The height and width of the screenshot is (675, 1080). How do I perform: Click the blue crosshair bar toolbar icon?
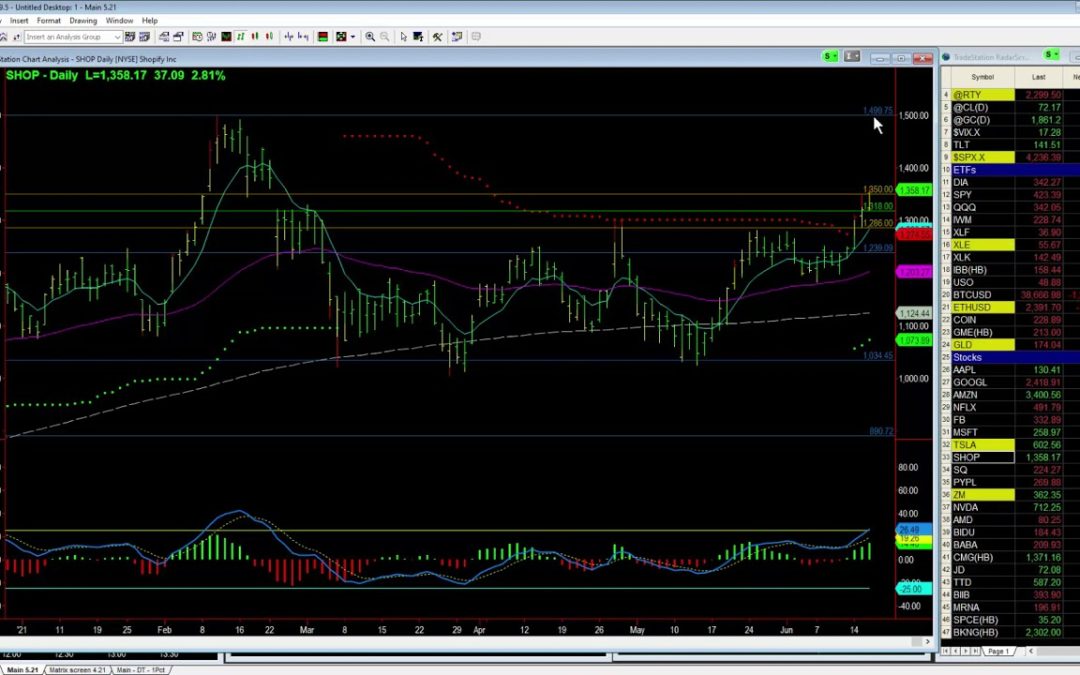(289, 37)
